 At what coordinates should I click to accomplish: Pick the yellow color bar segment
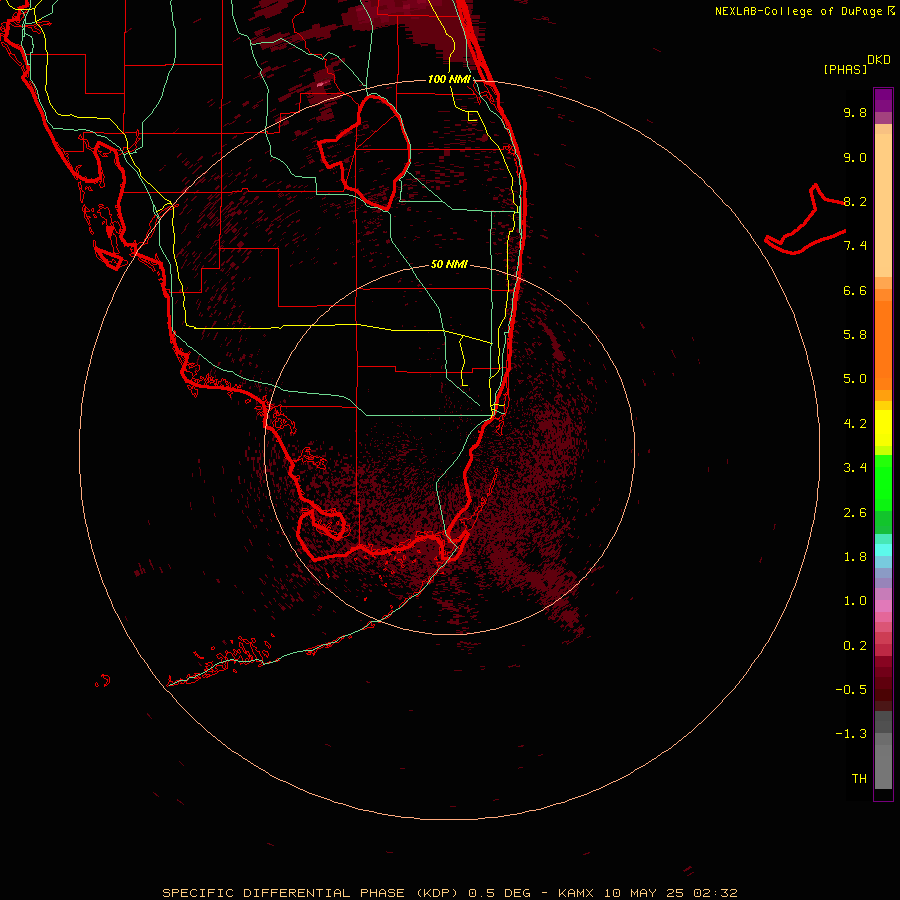(883, 428)
